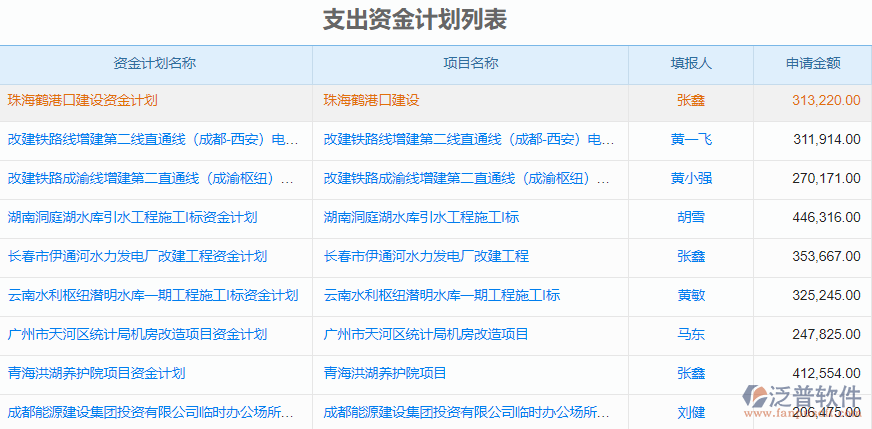Screen dimensions: 872x429
Task: Select reporter 马东
Action: pyautogui.click(x=690, y=334)
